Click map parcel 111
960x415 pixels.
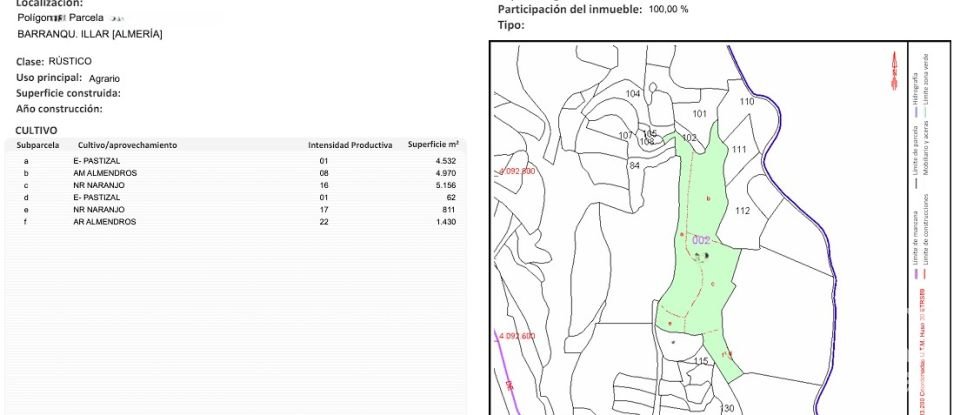point(739,149)
